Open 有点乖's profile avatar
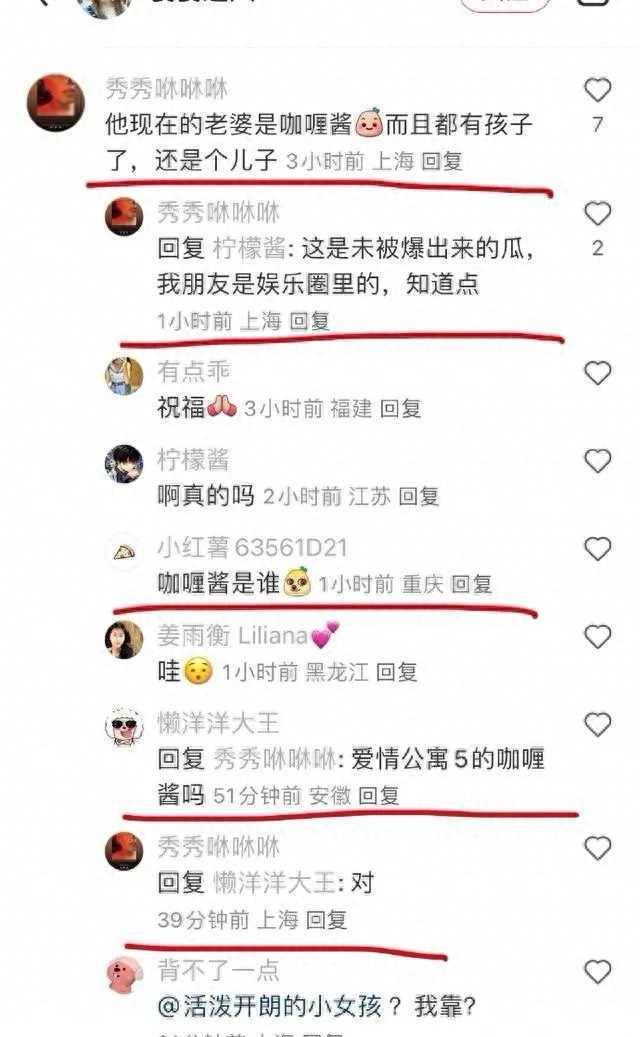This screenshot has height=1037, width=640. pos(124,376)
